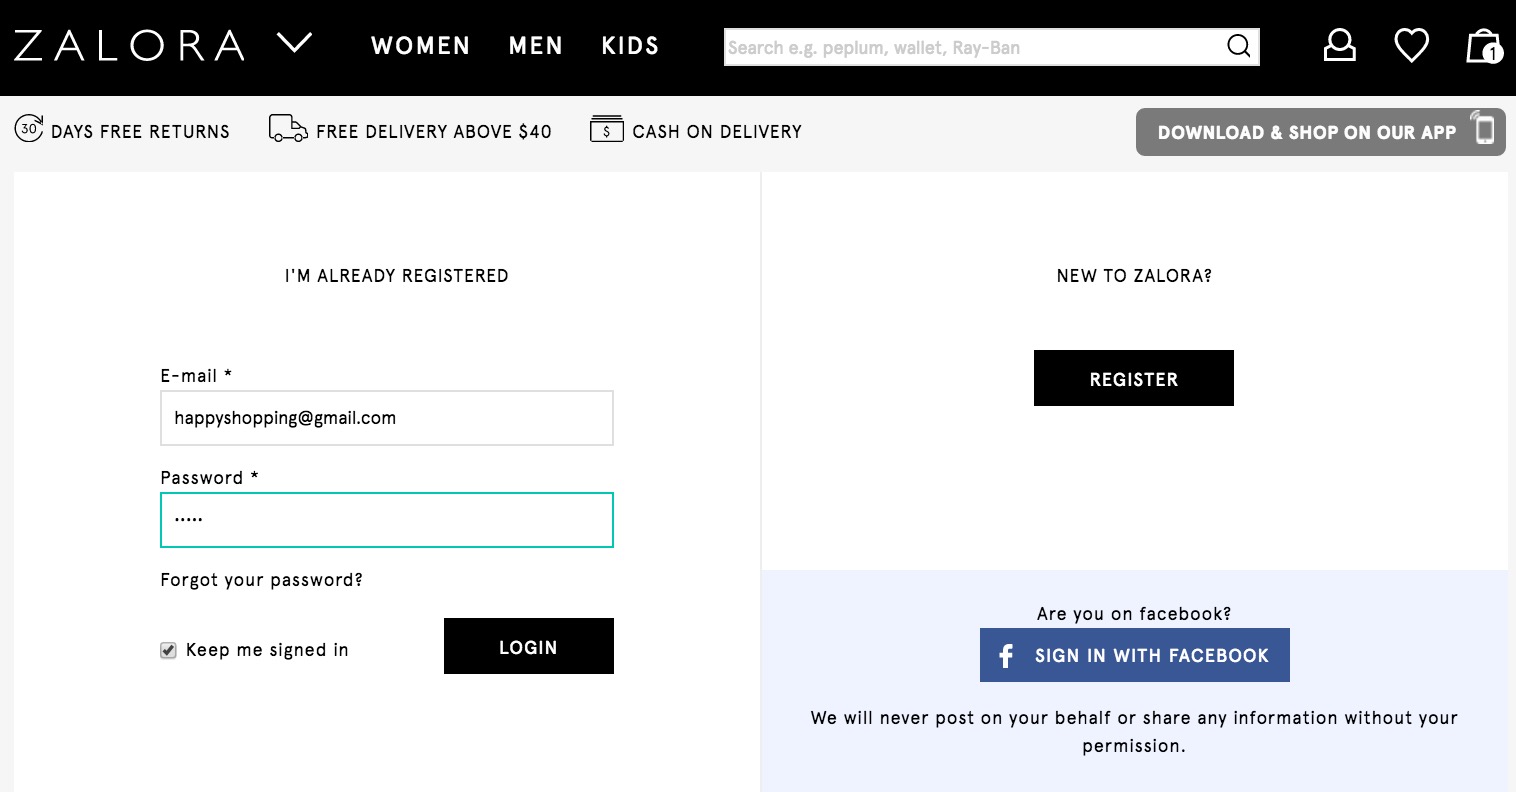Click the free delivery truck icon

tap(288, 129)
